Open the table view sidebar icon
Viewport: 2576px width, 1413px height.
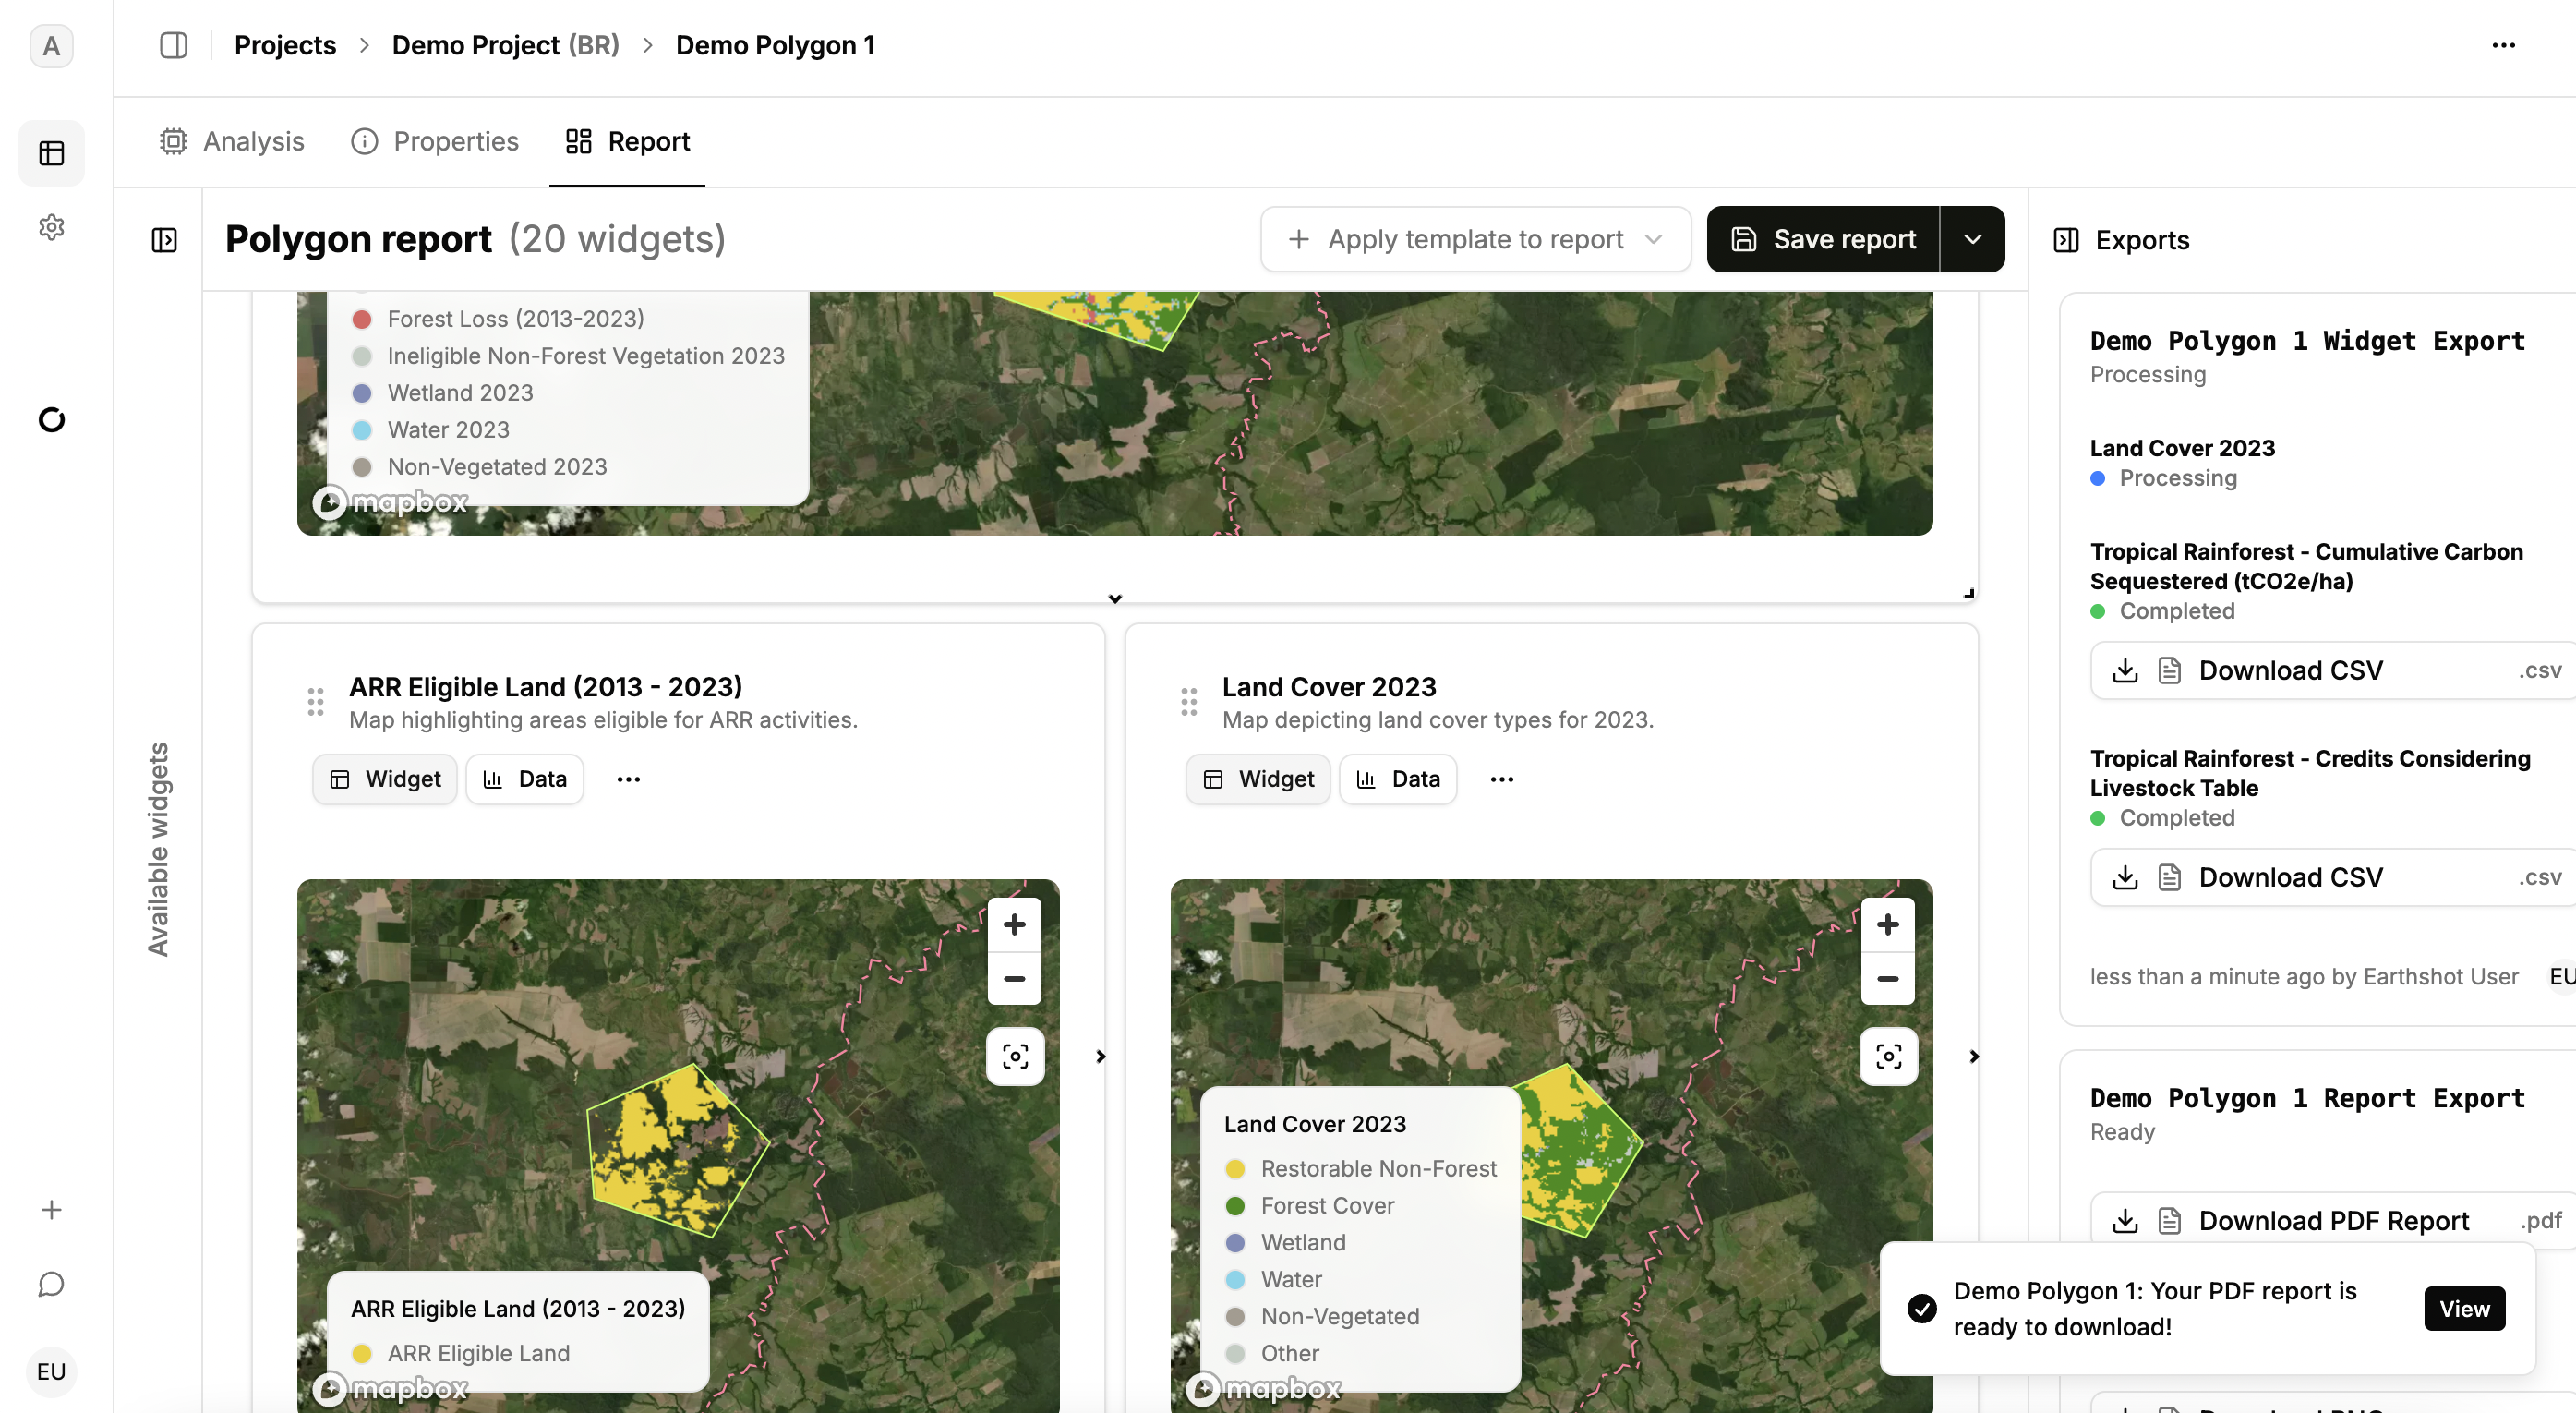(x=51, y=153)
